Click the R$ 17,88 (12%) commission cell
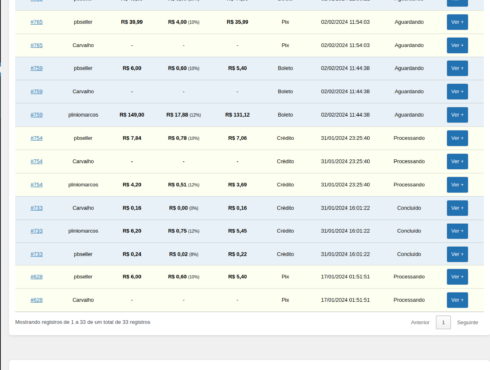Image resolution: width=490 pixels, height=370 pixels. (x=183, y=115)
